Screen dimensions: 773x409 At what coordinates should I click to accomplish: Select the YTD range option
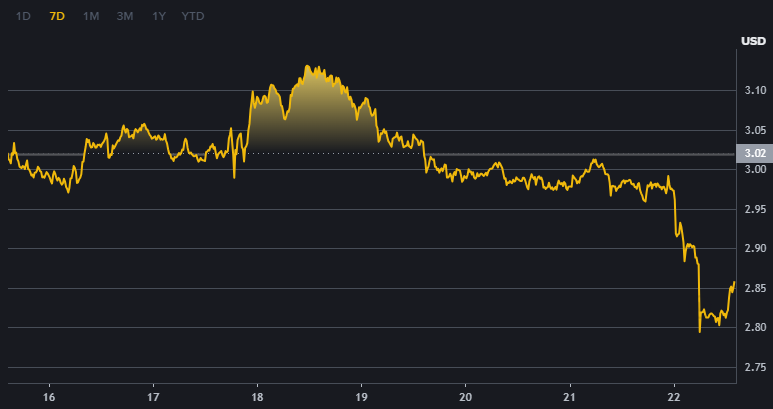(x=192, y=17)
